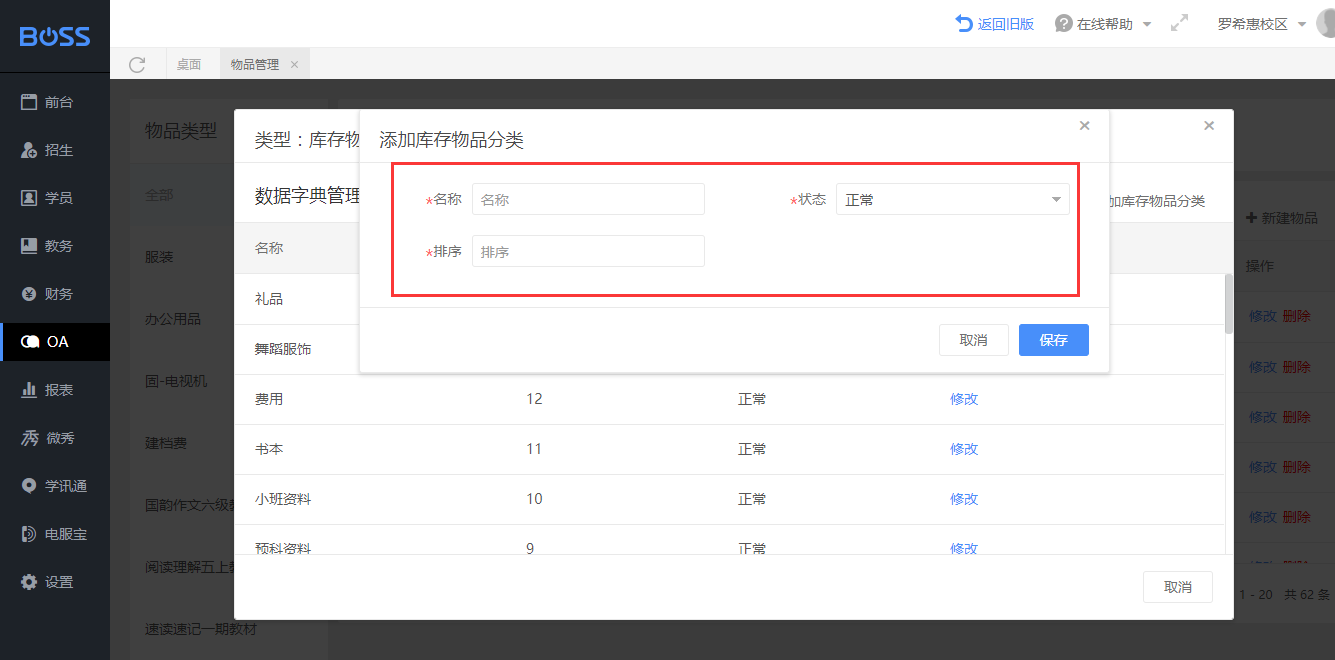Close the 数据字典管理 dialog
Viewport: 1335px width, 660px height.
click(1209, 126)
